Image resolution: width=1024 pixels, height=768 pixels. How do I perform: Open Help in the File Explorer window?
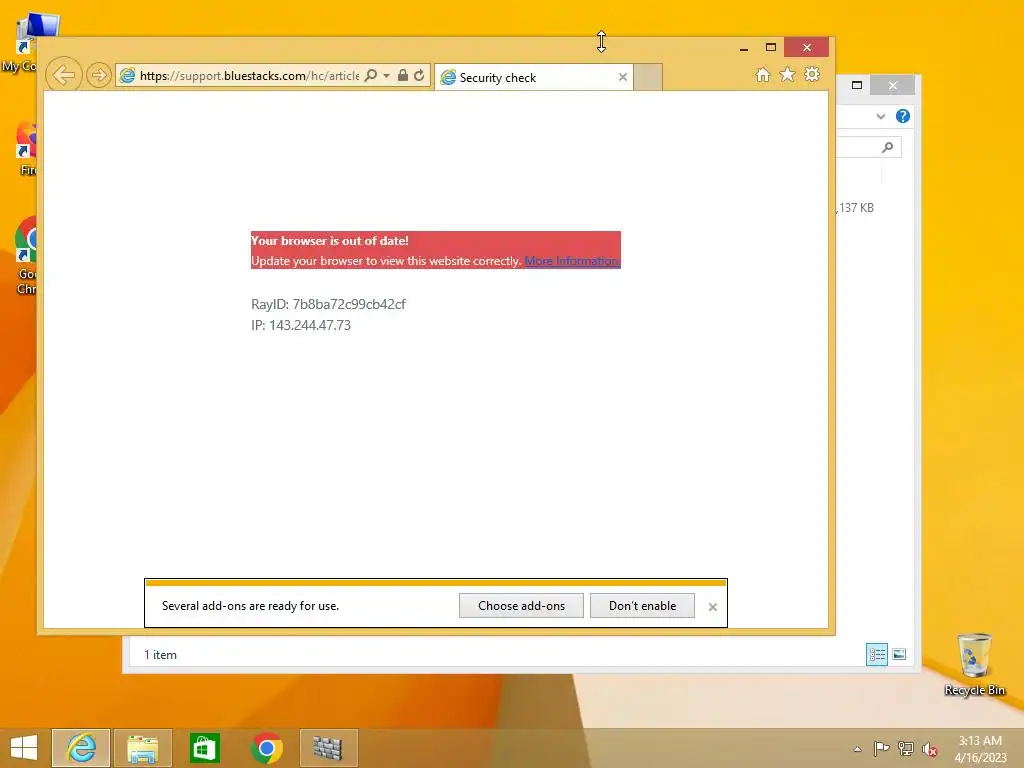click(x=903, y=116)
